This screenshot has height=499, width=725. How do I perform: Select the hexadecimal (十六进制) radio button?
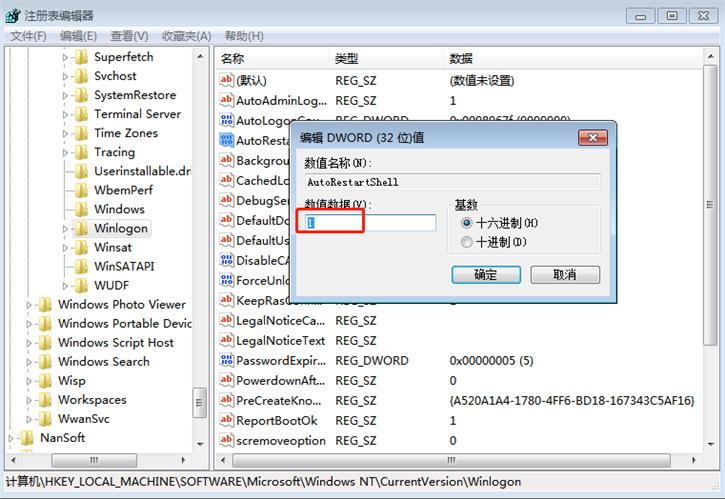pyautogui.click(x=467, y=223)
